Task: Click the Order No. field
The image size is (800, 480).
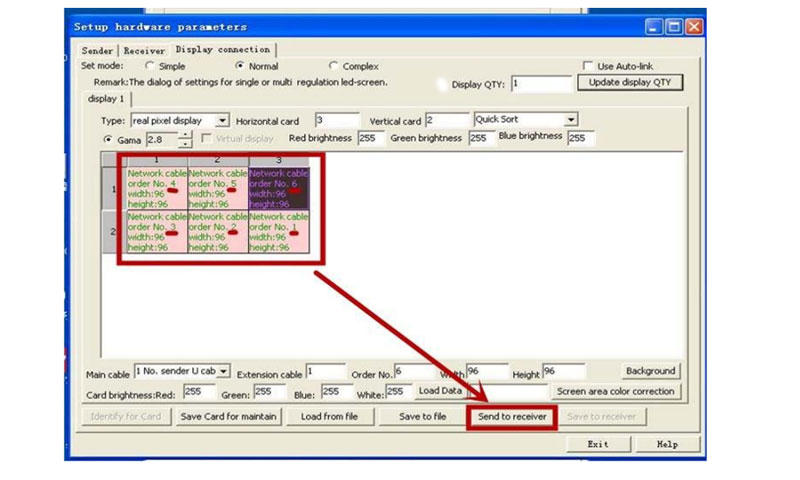Action: coord(414,371)
